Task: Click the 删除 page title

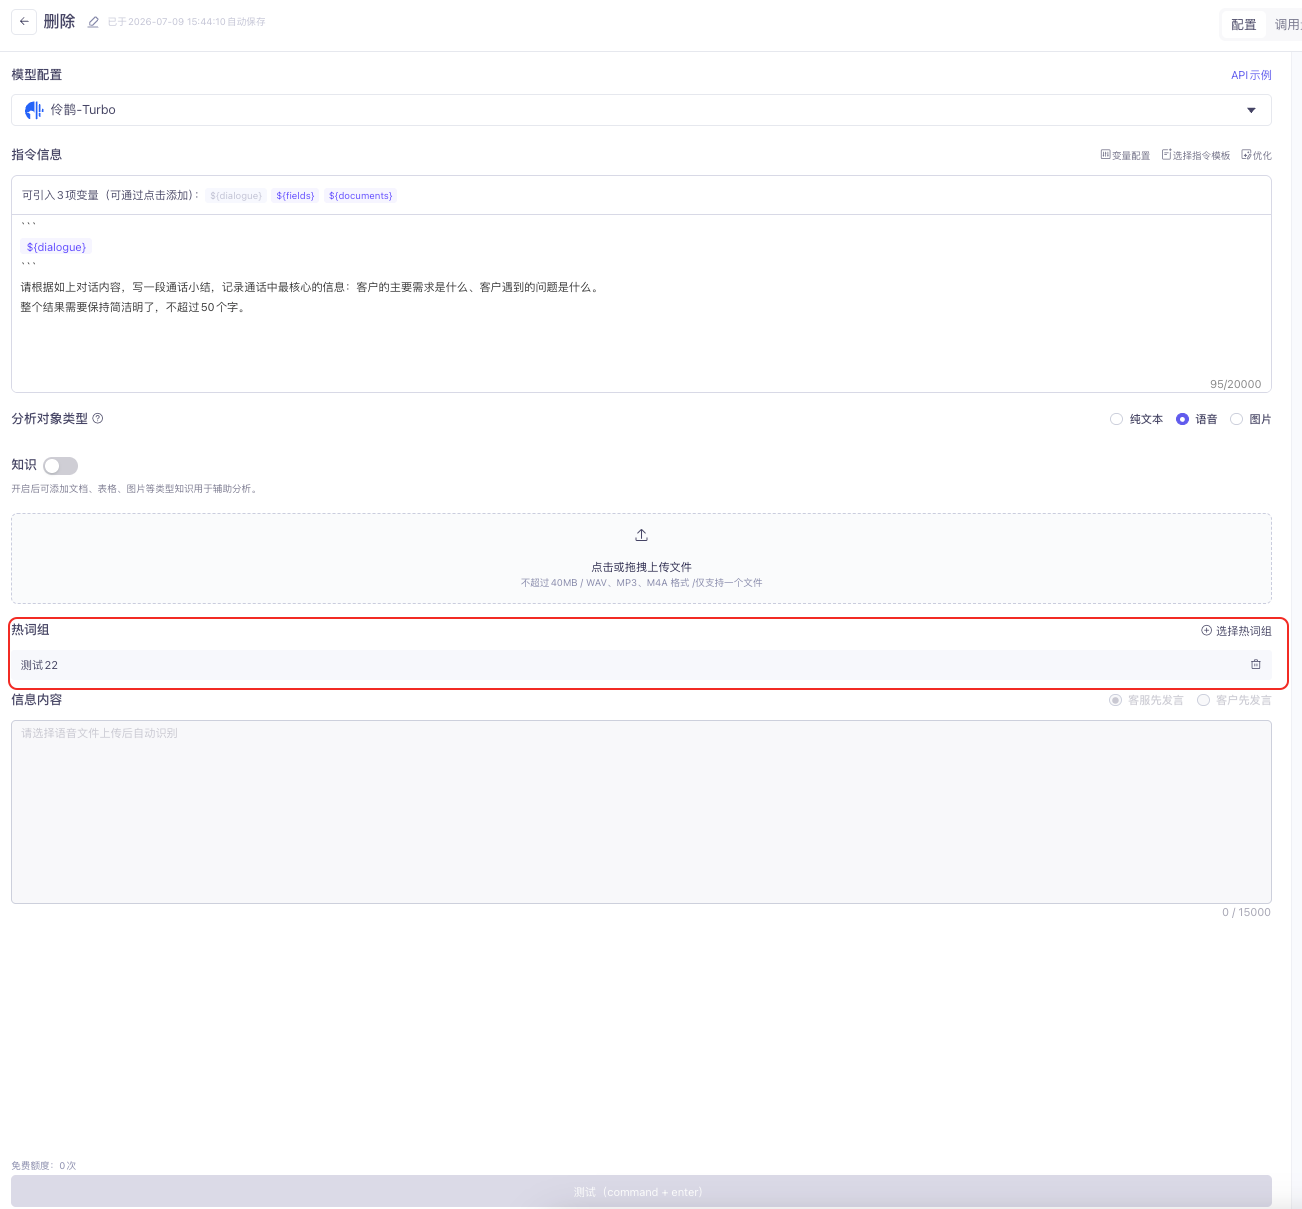Action: 59,22
